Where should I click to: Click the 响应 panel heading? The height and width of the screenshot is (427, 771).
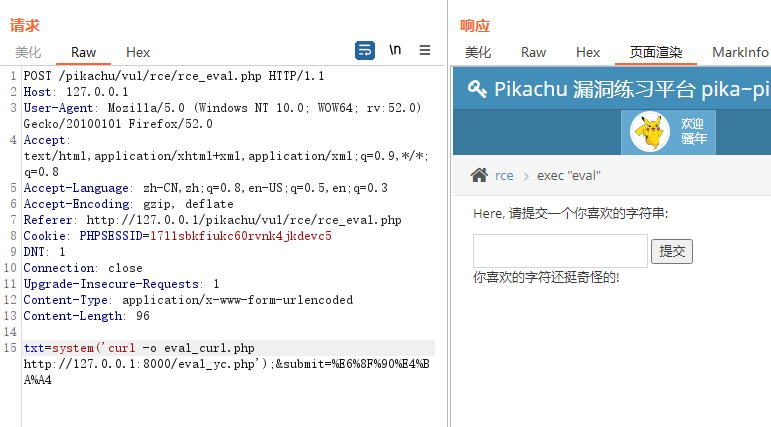pos(475,26)
